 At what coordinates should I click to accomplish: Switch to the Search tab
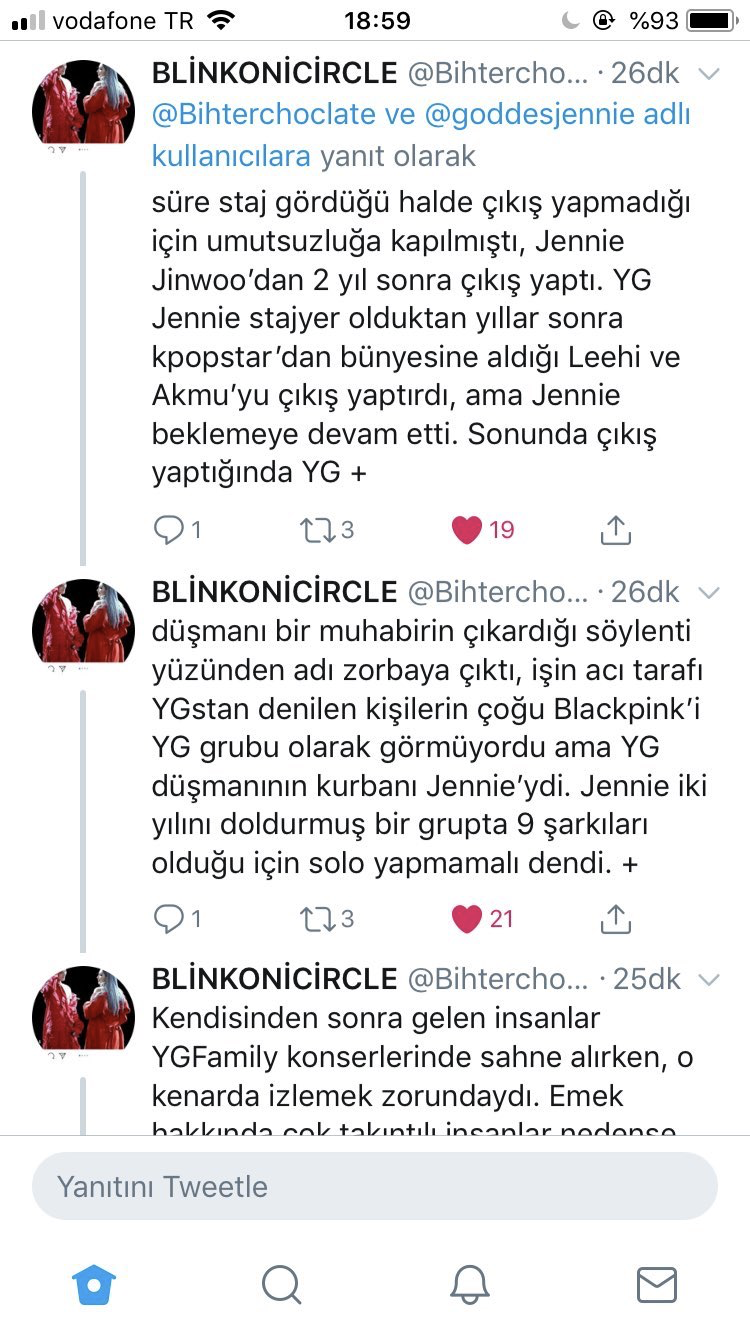point(281,1284)
